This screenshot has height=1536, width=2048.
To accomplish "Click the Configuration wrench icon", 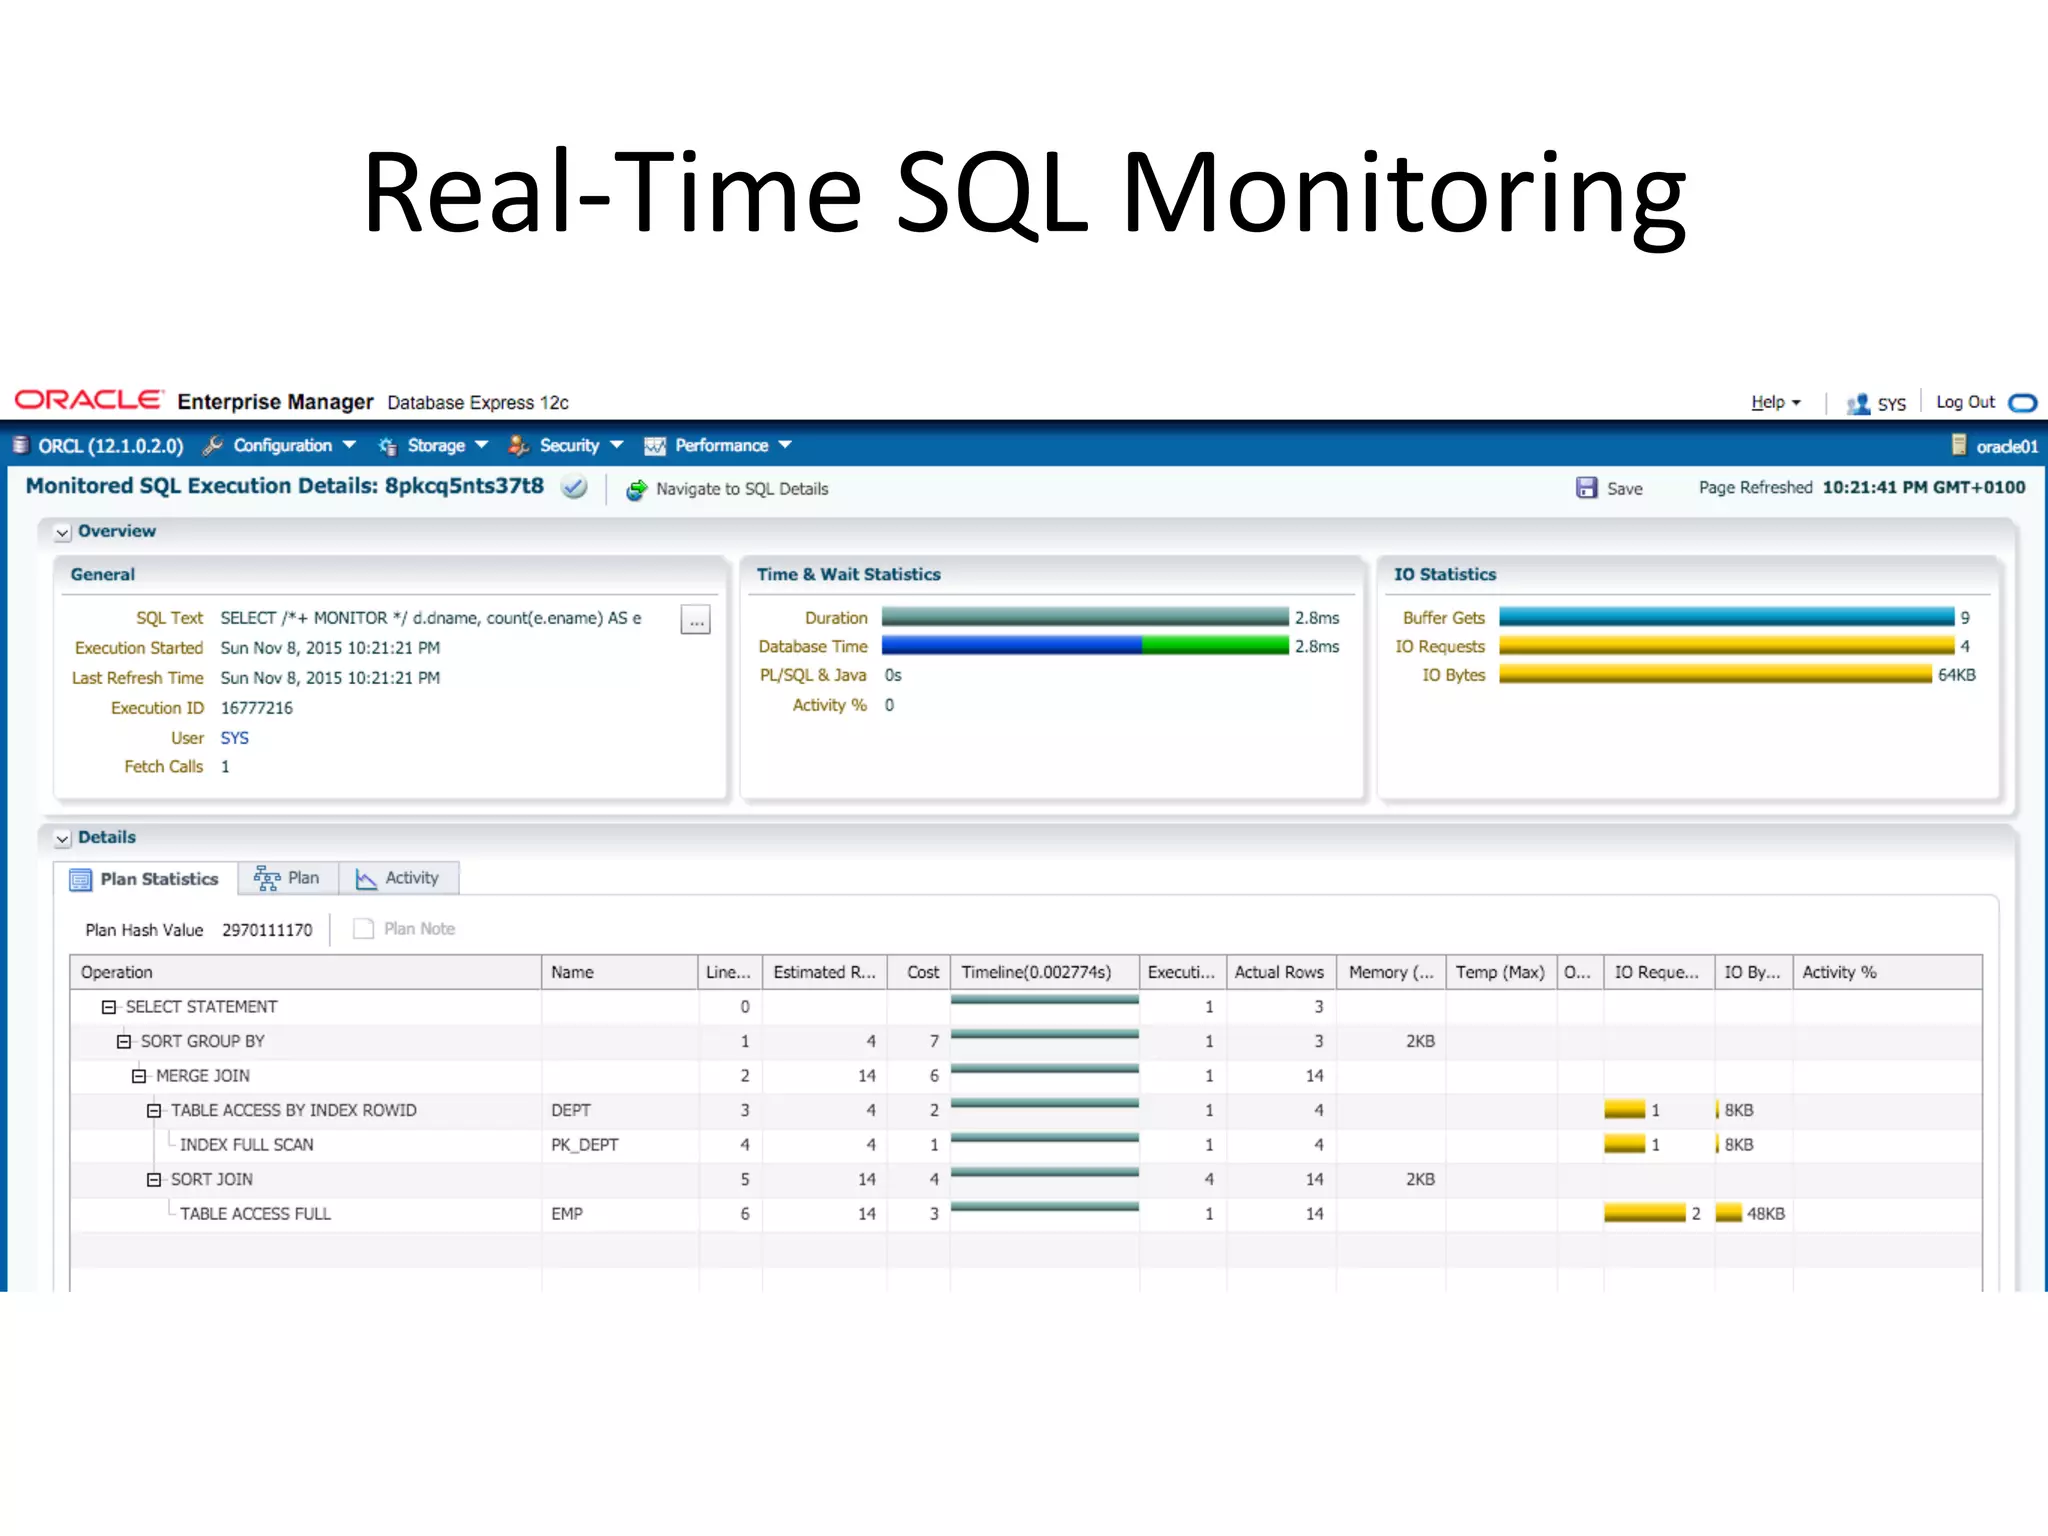I will (x=212, y=446).
